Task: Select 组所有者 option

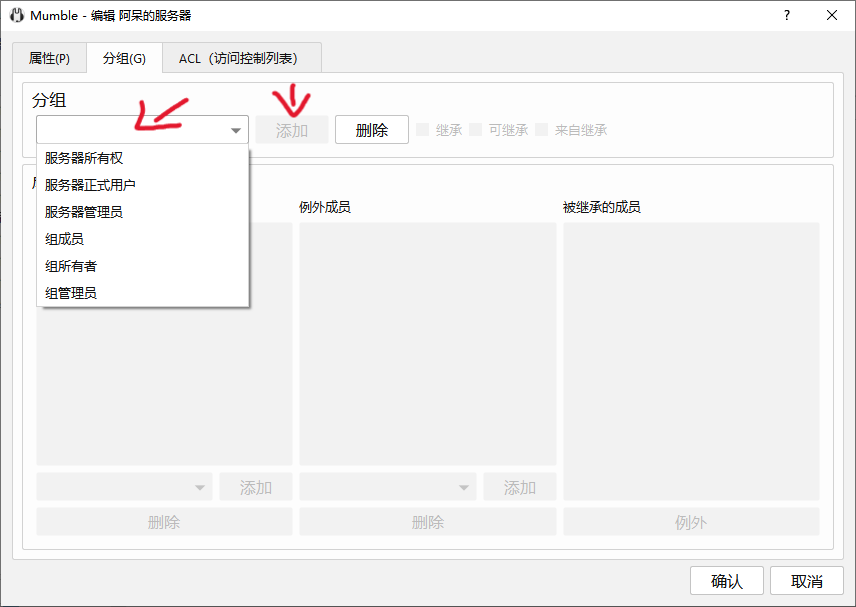Action: (71, 266)
